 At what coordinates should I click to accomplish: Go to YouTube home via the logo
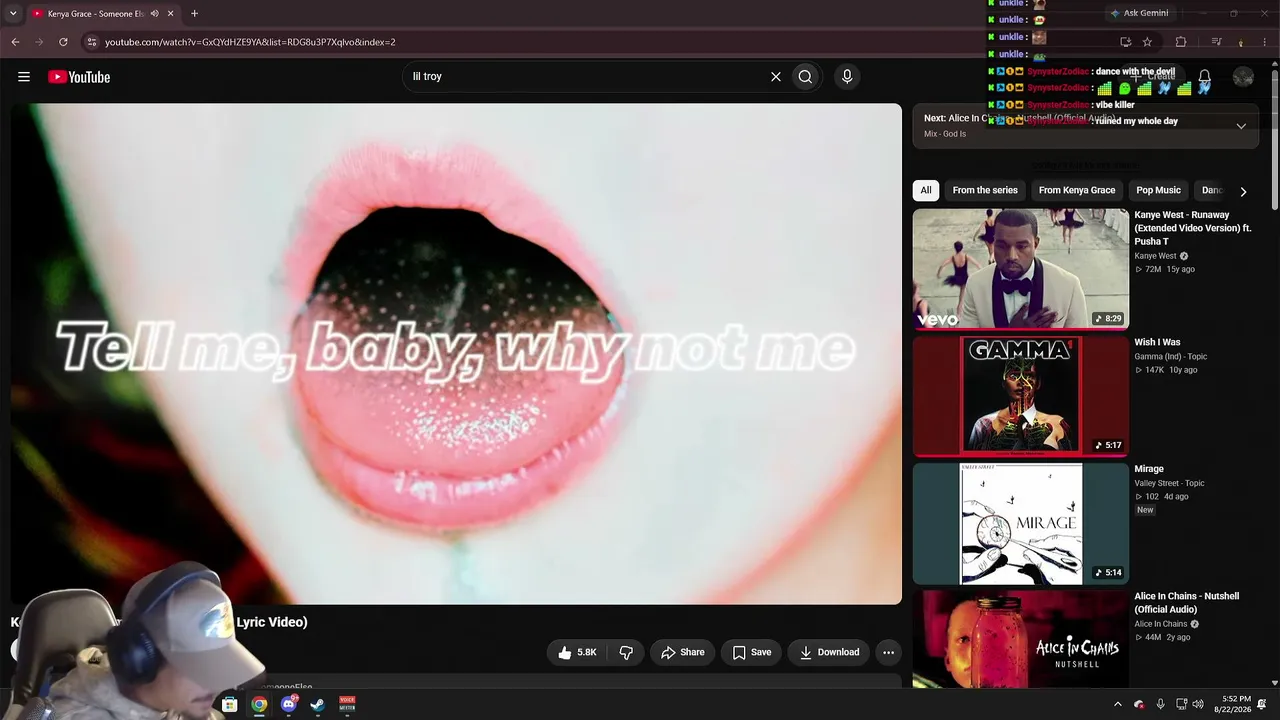pos(79,77)
